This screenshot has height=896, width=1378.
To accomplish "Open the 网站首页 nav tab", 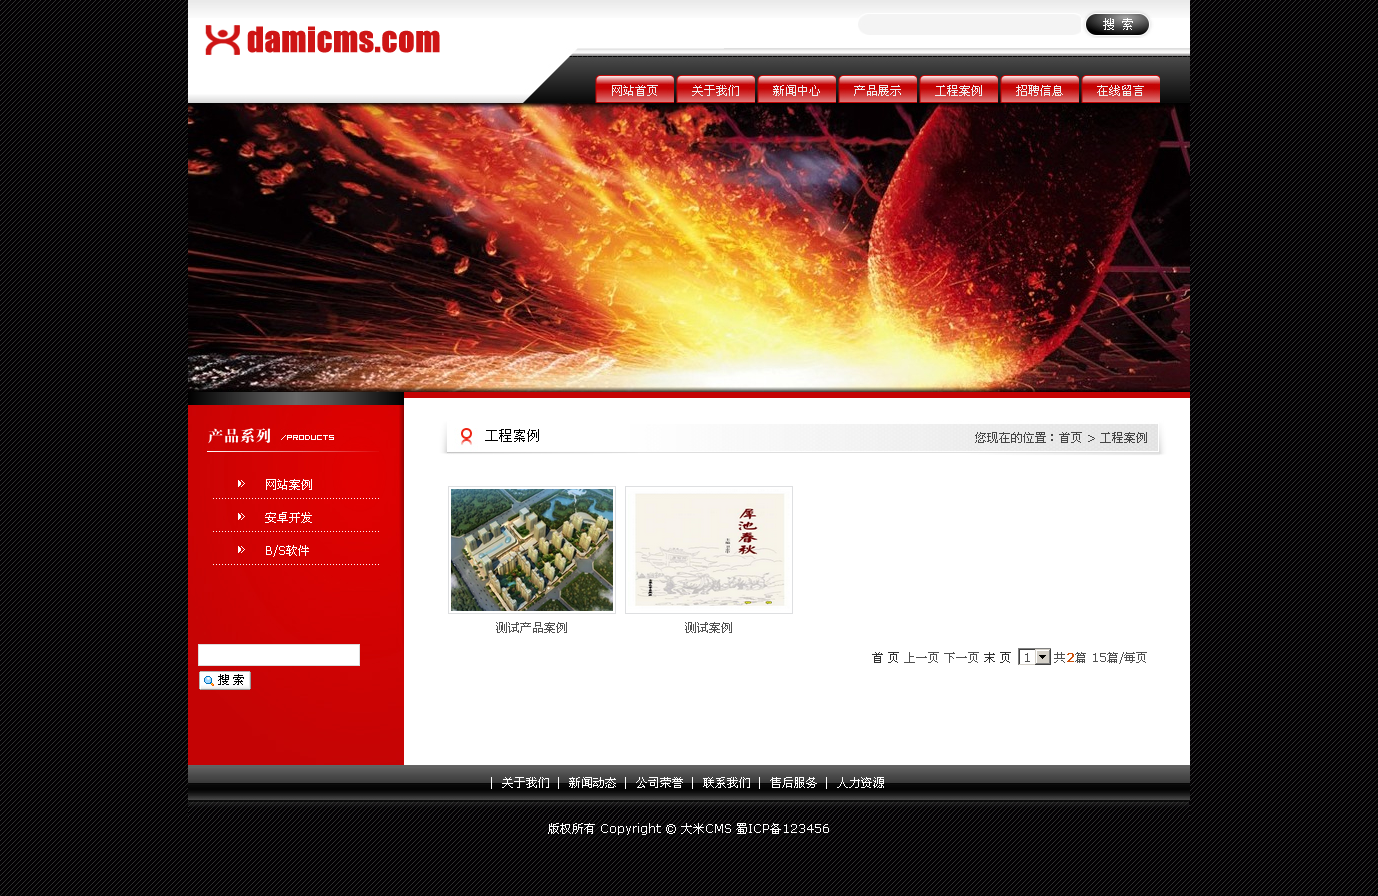I will (x=635, y=90).
